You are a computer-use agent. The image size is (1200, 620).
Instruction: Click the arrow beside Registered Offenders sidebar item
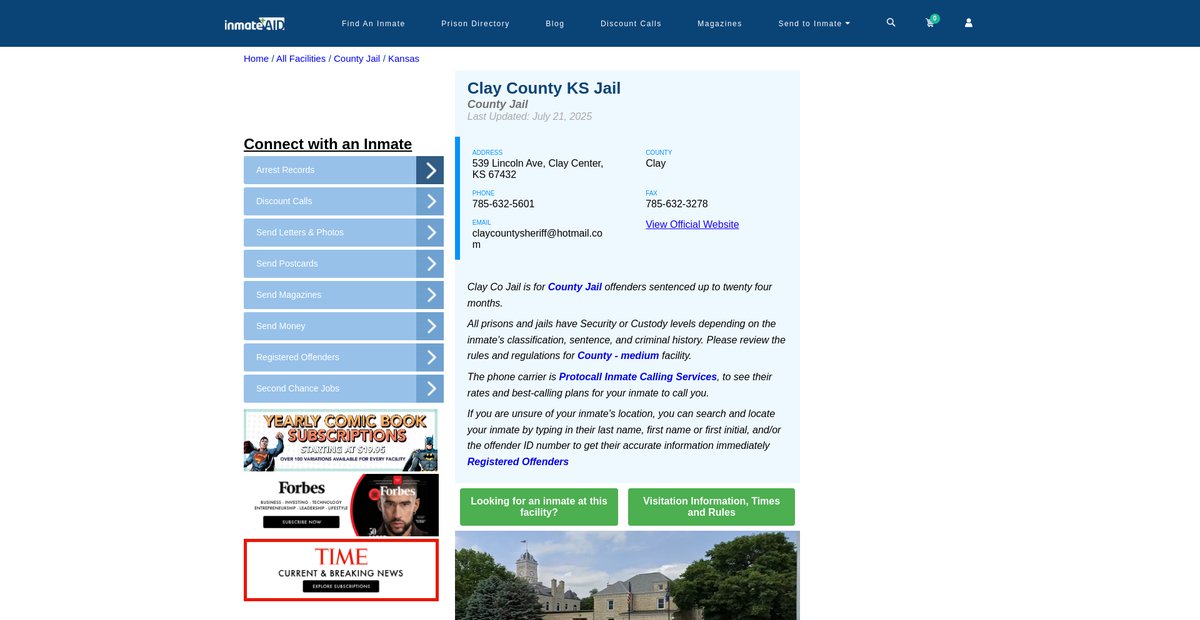pos(430,357)
